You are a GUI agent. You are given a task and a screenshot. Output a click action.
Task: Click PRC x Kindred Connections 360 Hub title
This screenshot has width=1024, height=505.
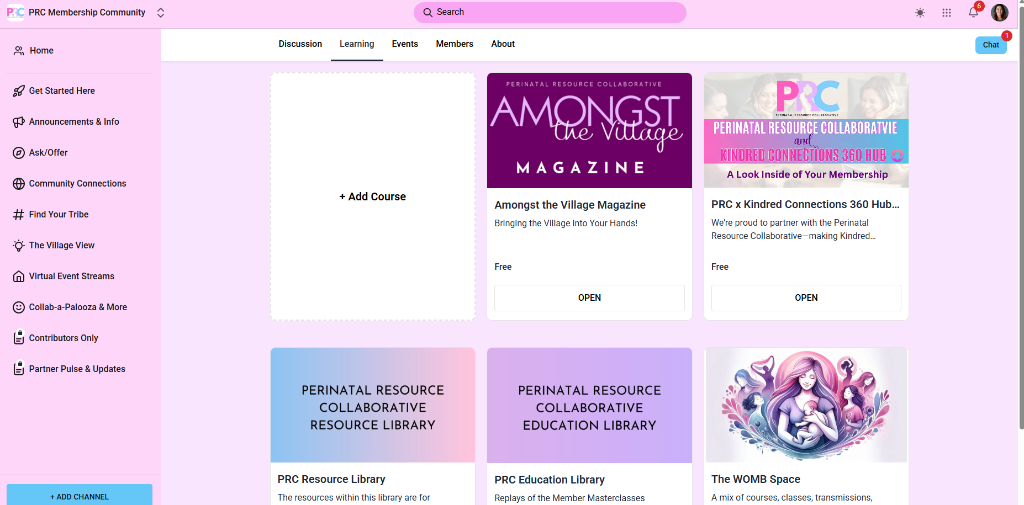coord(805,205)
